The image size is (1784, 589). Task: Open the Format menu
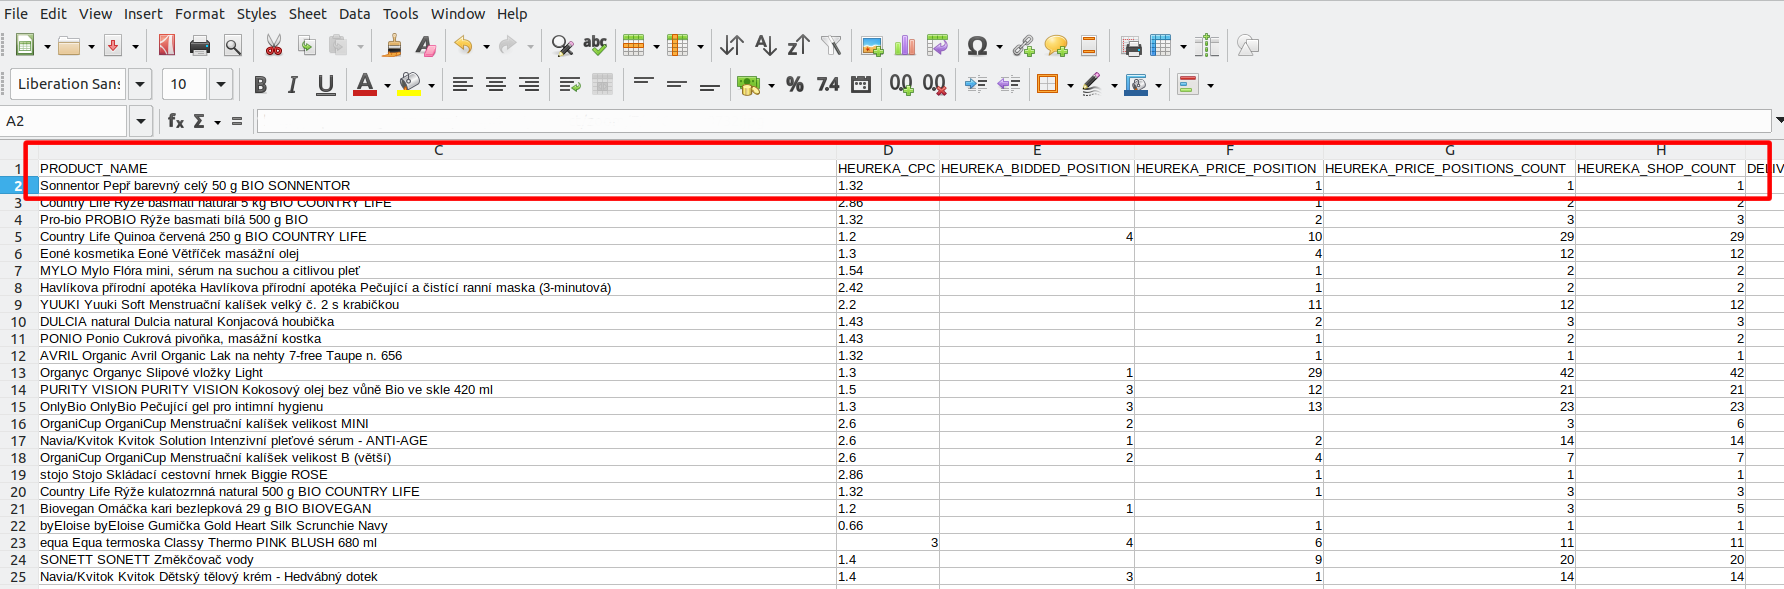click(200, 14)
